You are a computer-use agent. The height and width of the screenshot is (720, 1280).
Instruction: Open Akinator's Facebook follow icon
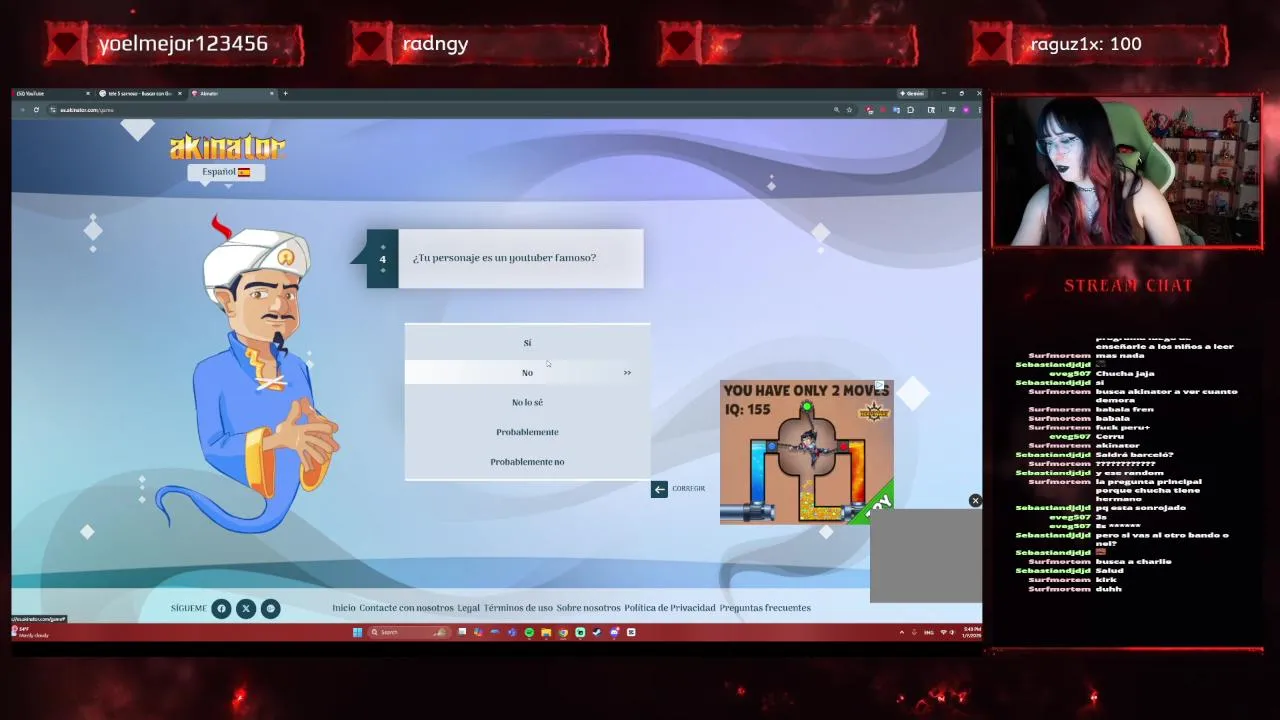tap(222, 608)
